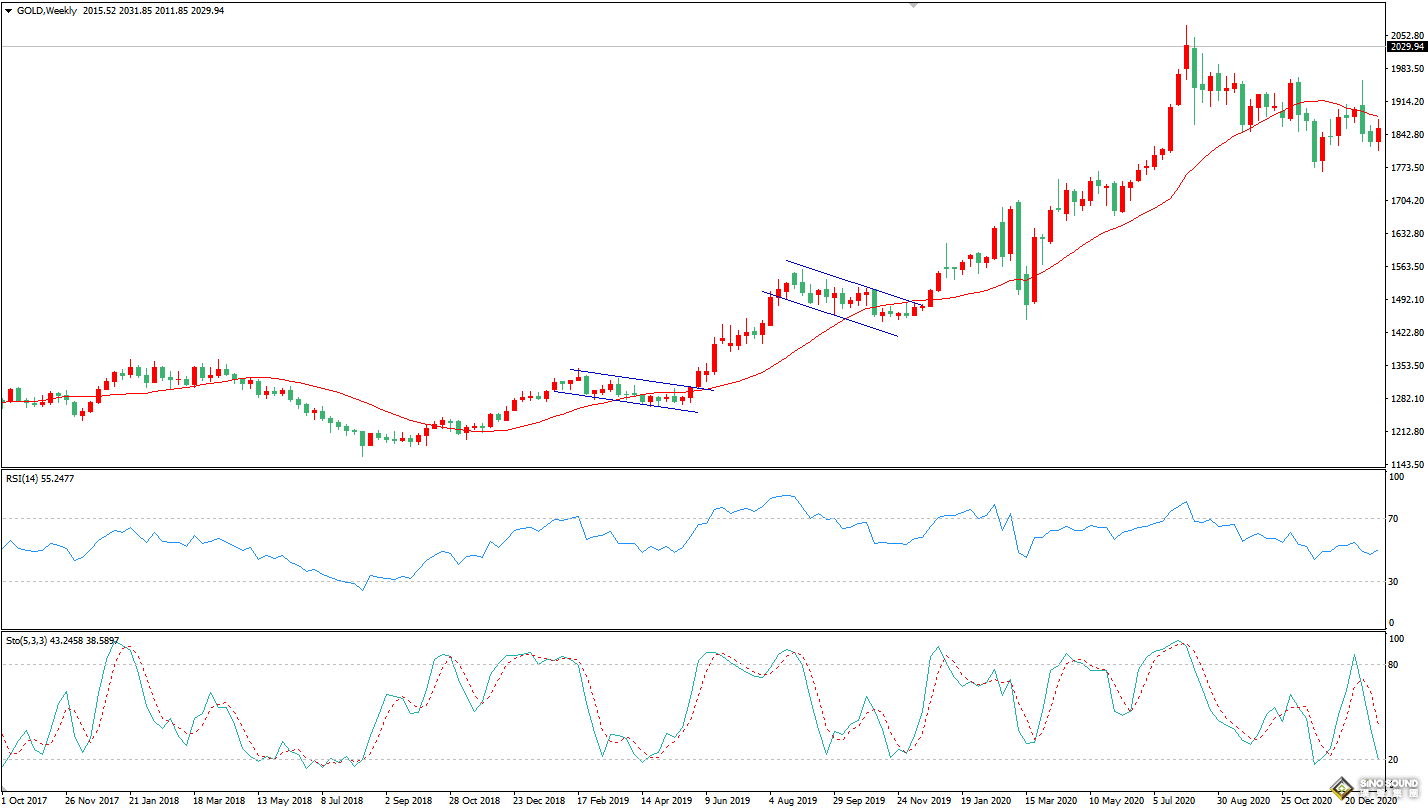Click the 21 Jan 2018 date label
The height and width of the screenshot is (810, 1428).
coord(155,801)
